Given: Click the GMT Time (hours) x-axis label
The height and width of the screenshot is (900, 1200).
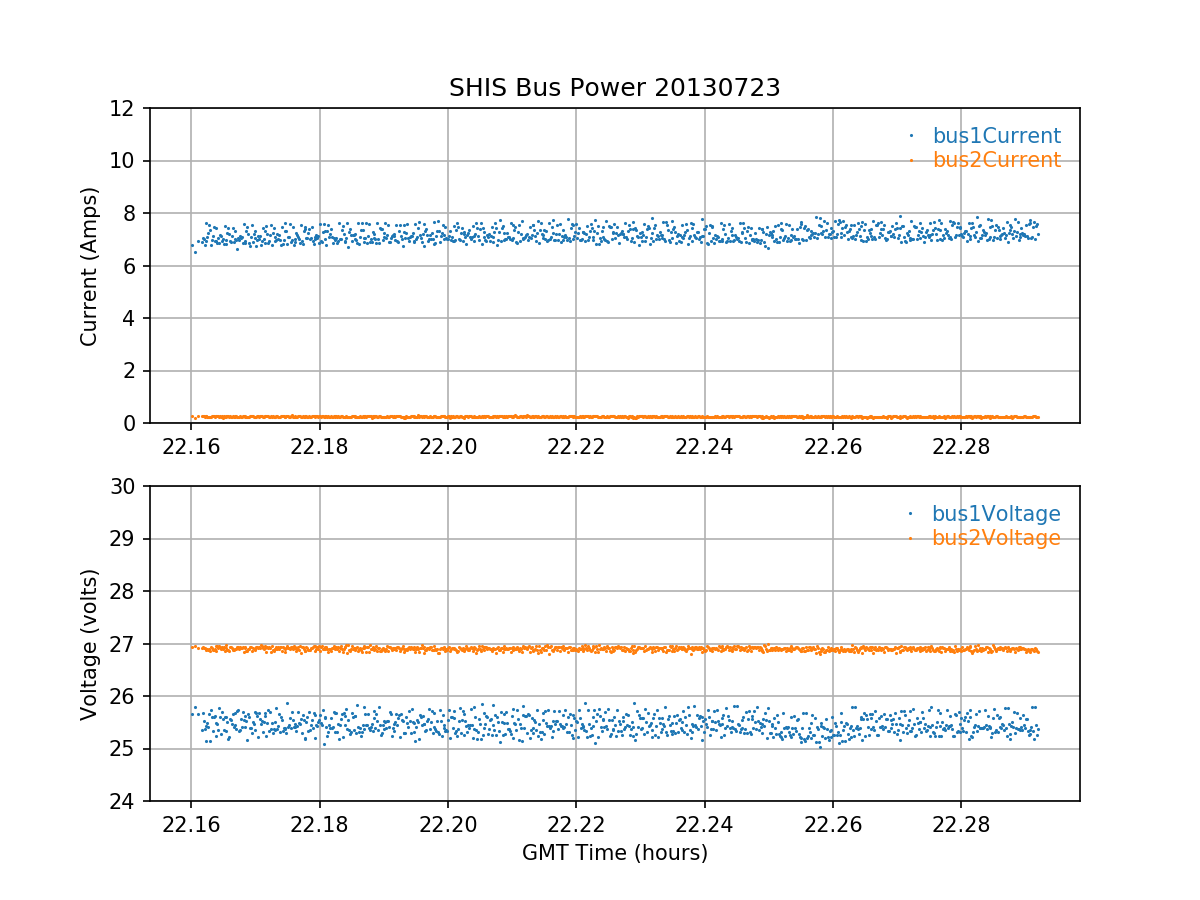Looking at the screenshot, I should click(x=614, y=853).
